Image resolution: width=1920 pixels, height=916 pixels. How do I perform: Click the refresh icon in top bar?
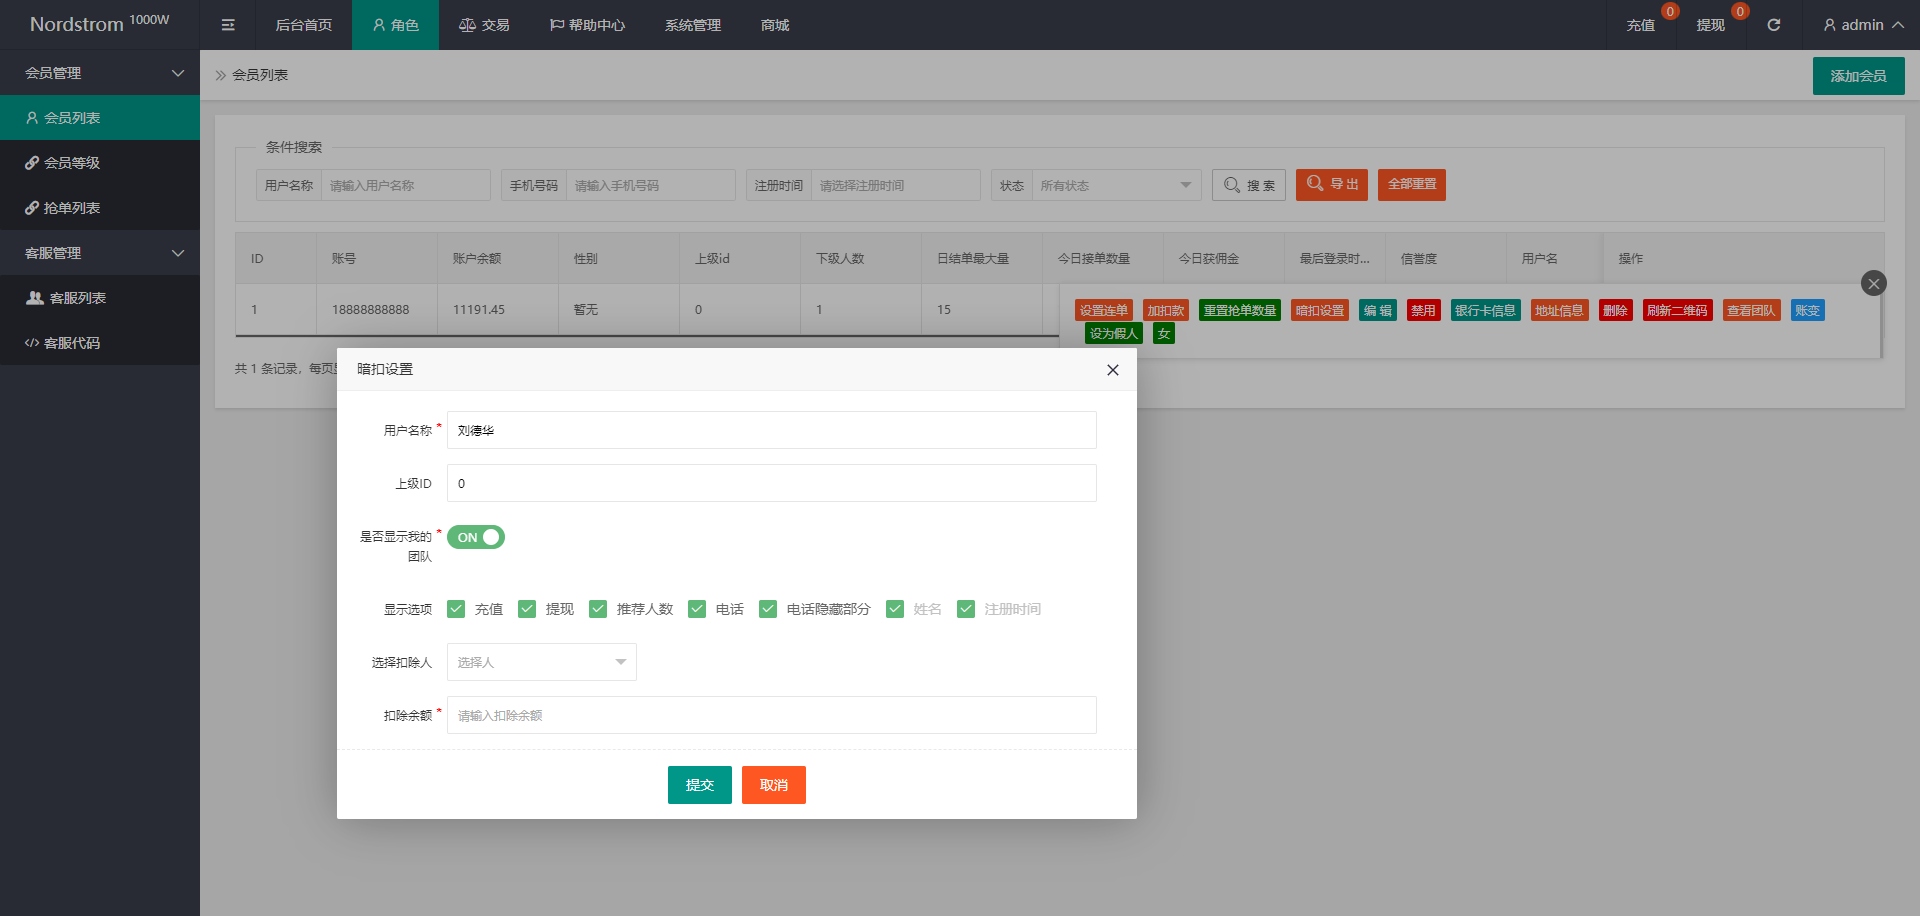1773,25
